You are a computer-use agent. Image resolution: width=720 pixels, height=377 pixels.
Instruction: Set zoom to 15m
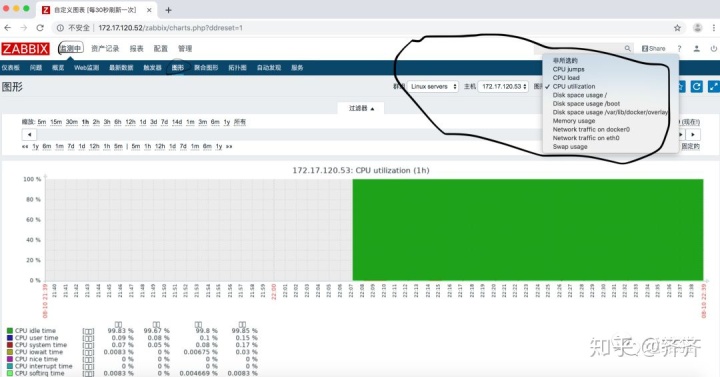[56, 122]
